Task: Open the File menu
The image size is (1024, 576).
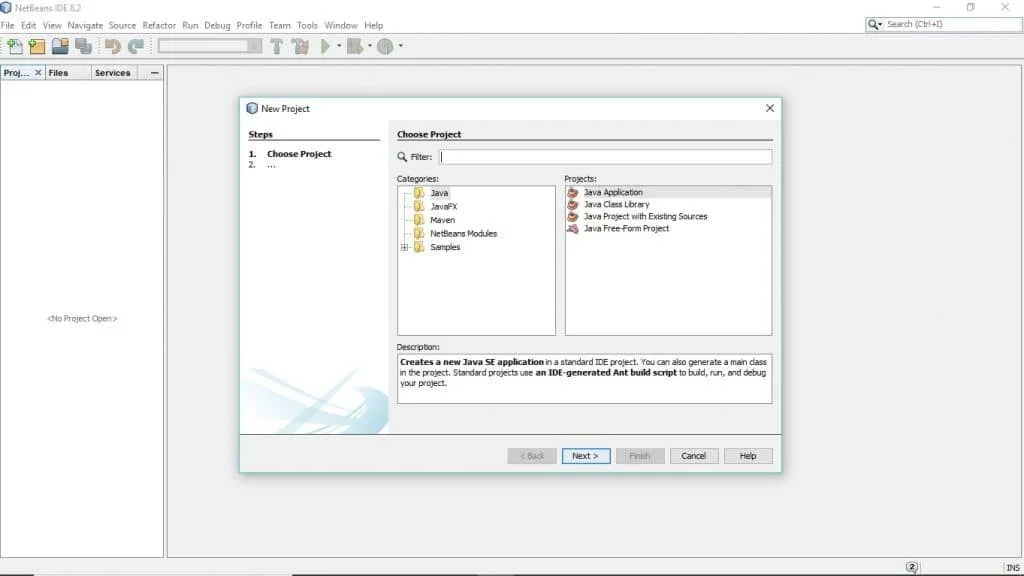Action: [x=8, y=25]
